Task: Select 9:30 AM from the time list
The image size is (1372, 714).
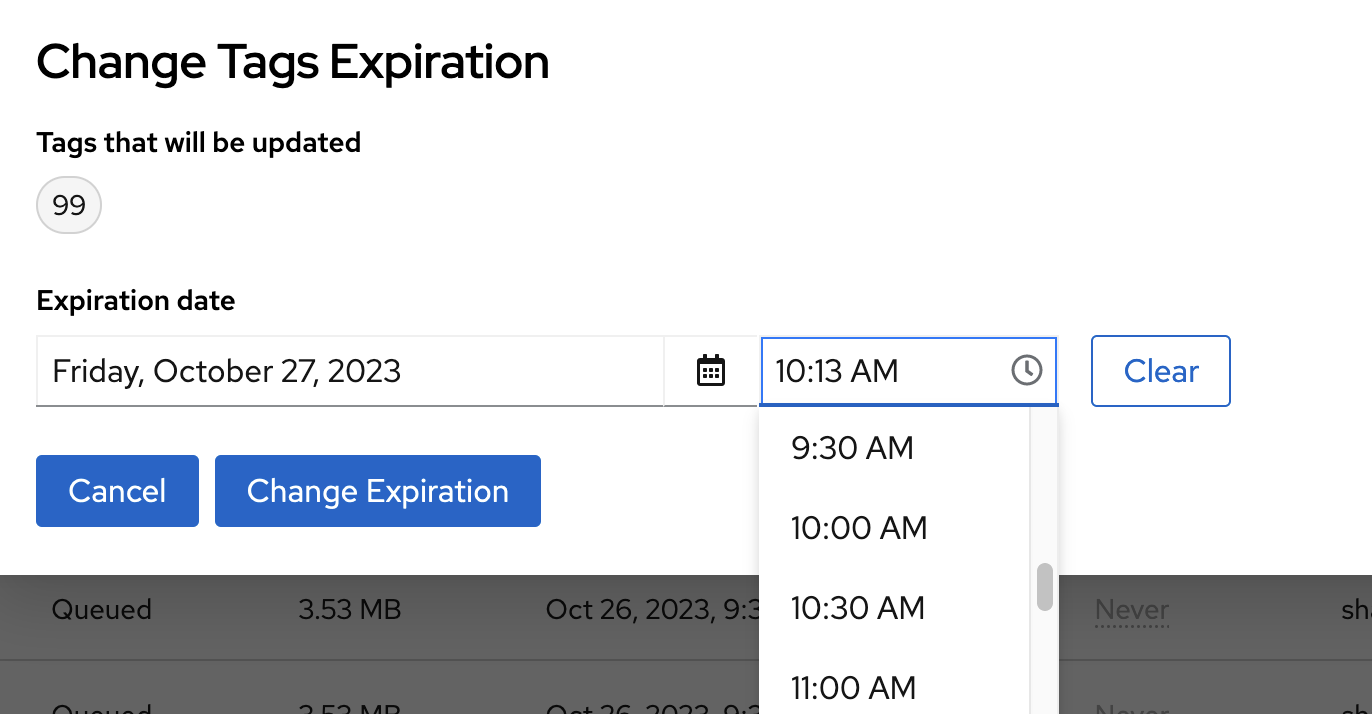Action: click(852, 448)
